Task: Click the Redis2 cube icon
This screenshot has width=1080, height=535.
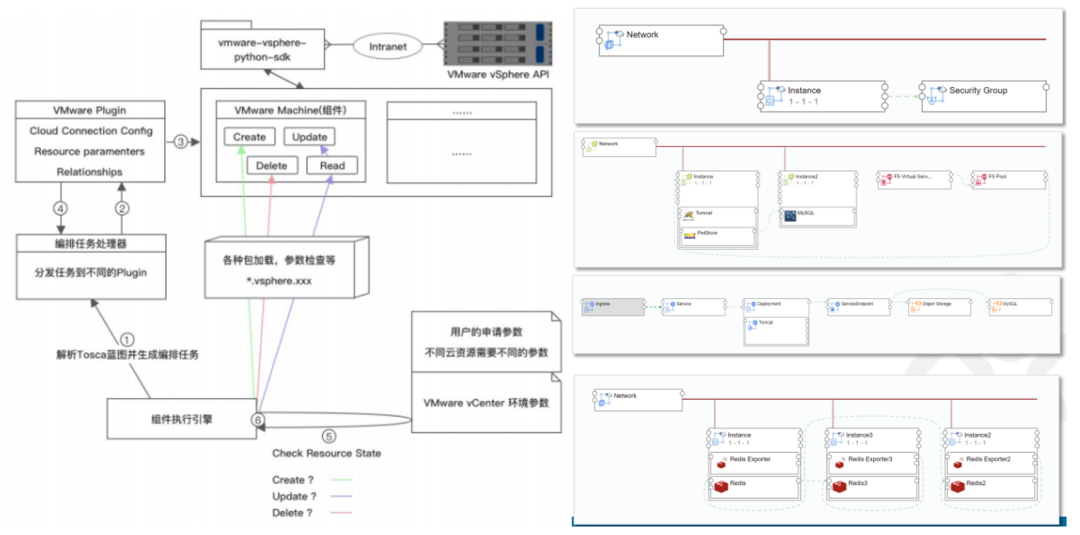Action: point(957,487)
